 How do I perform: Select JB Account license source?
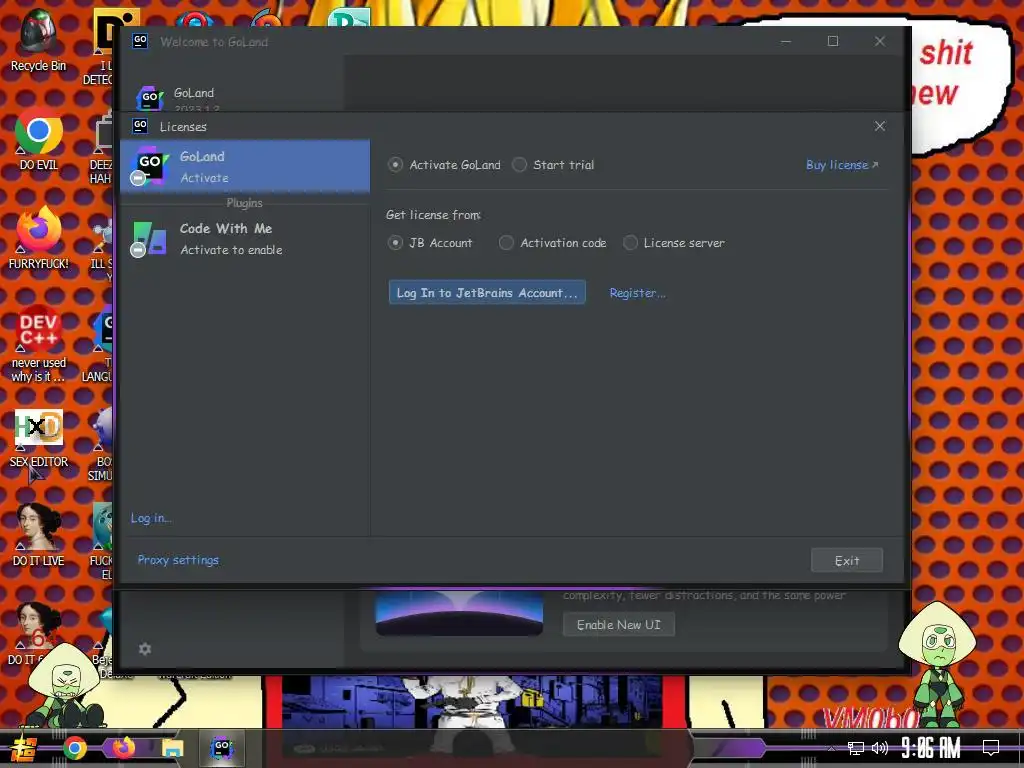click(x=430, y=243)
